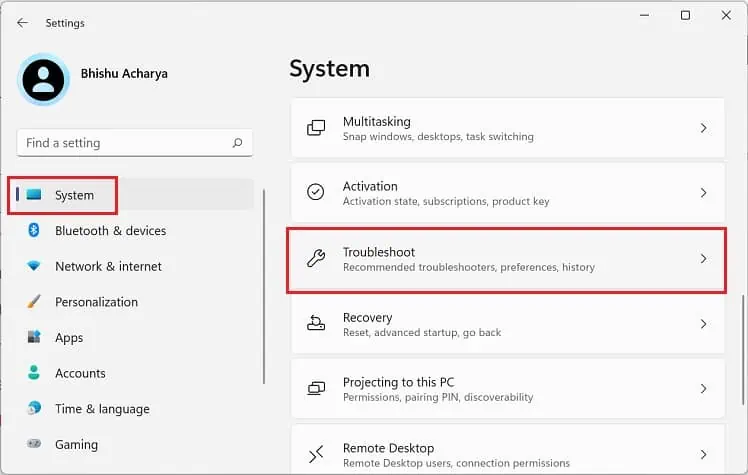Click the Remote Desktop icon
Screen dimensions: 748x475
316,454
